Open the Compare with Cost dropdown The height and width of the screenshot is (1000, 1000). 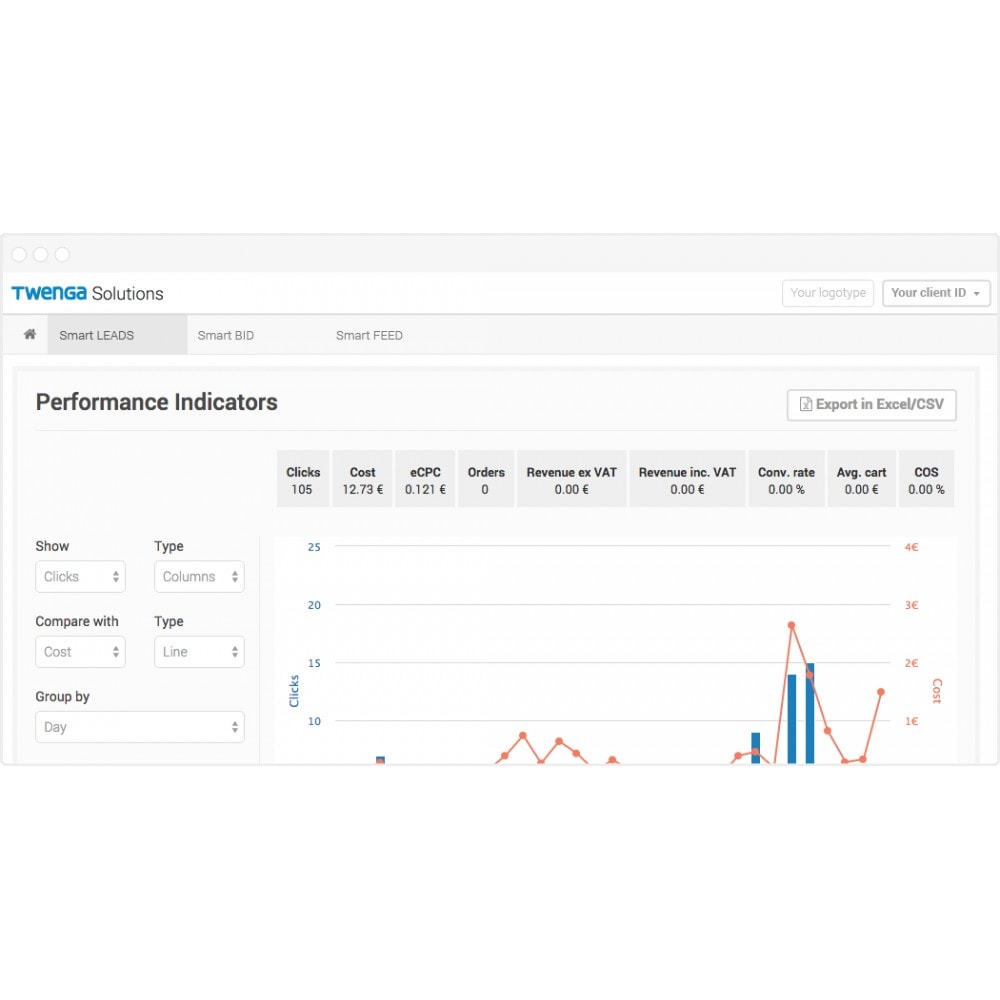tap(80, 652)
